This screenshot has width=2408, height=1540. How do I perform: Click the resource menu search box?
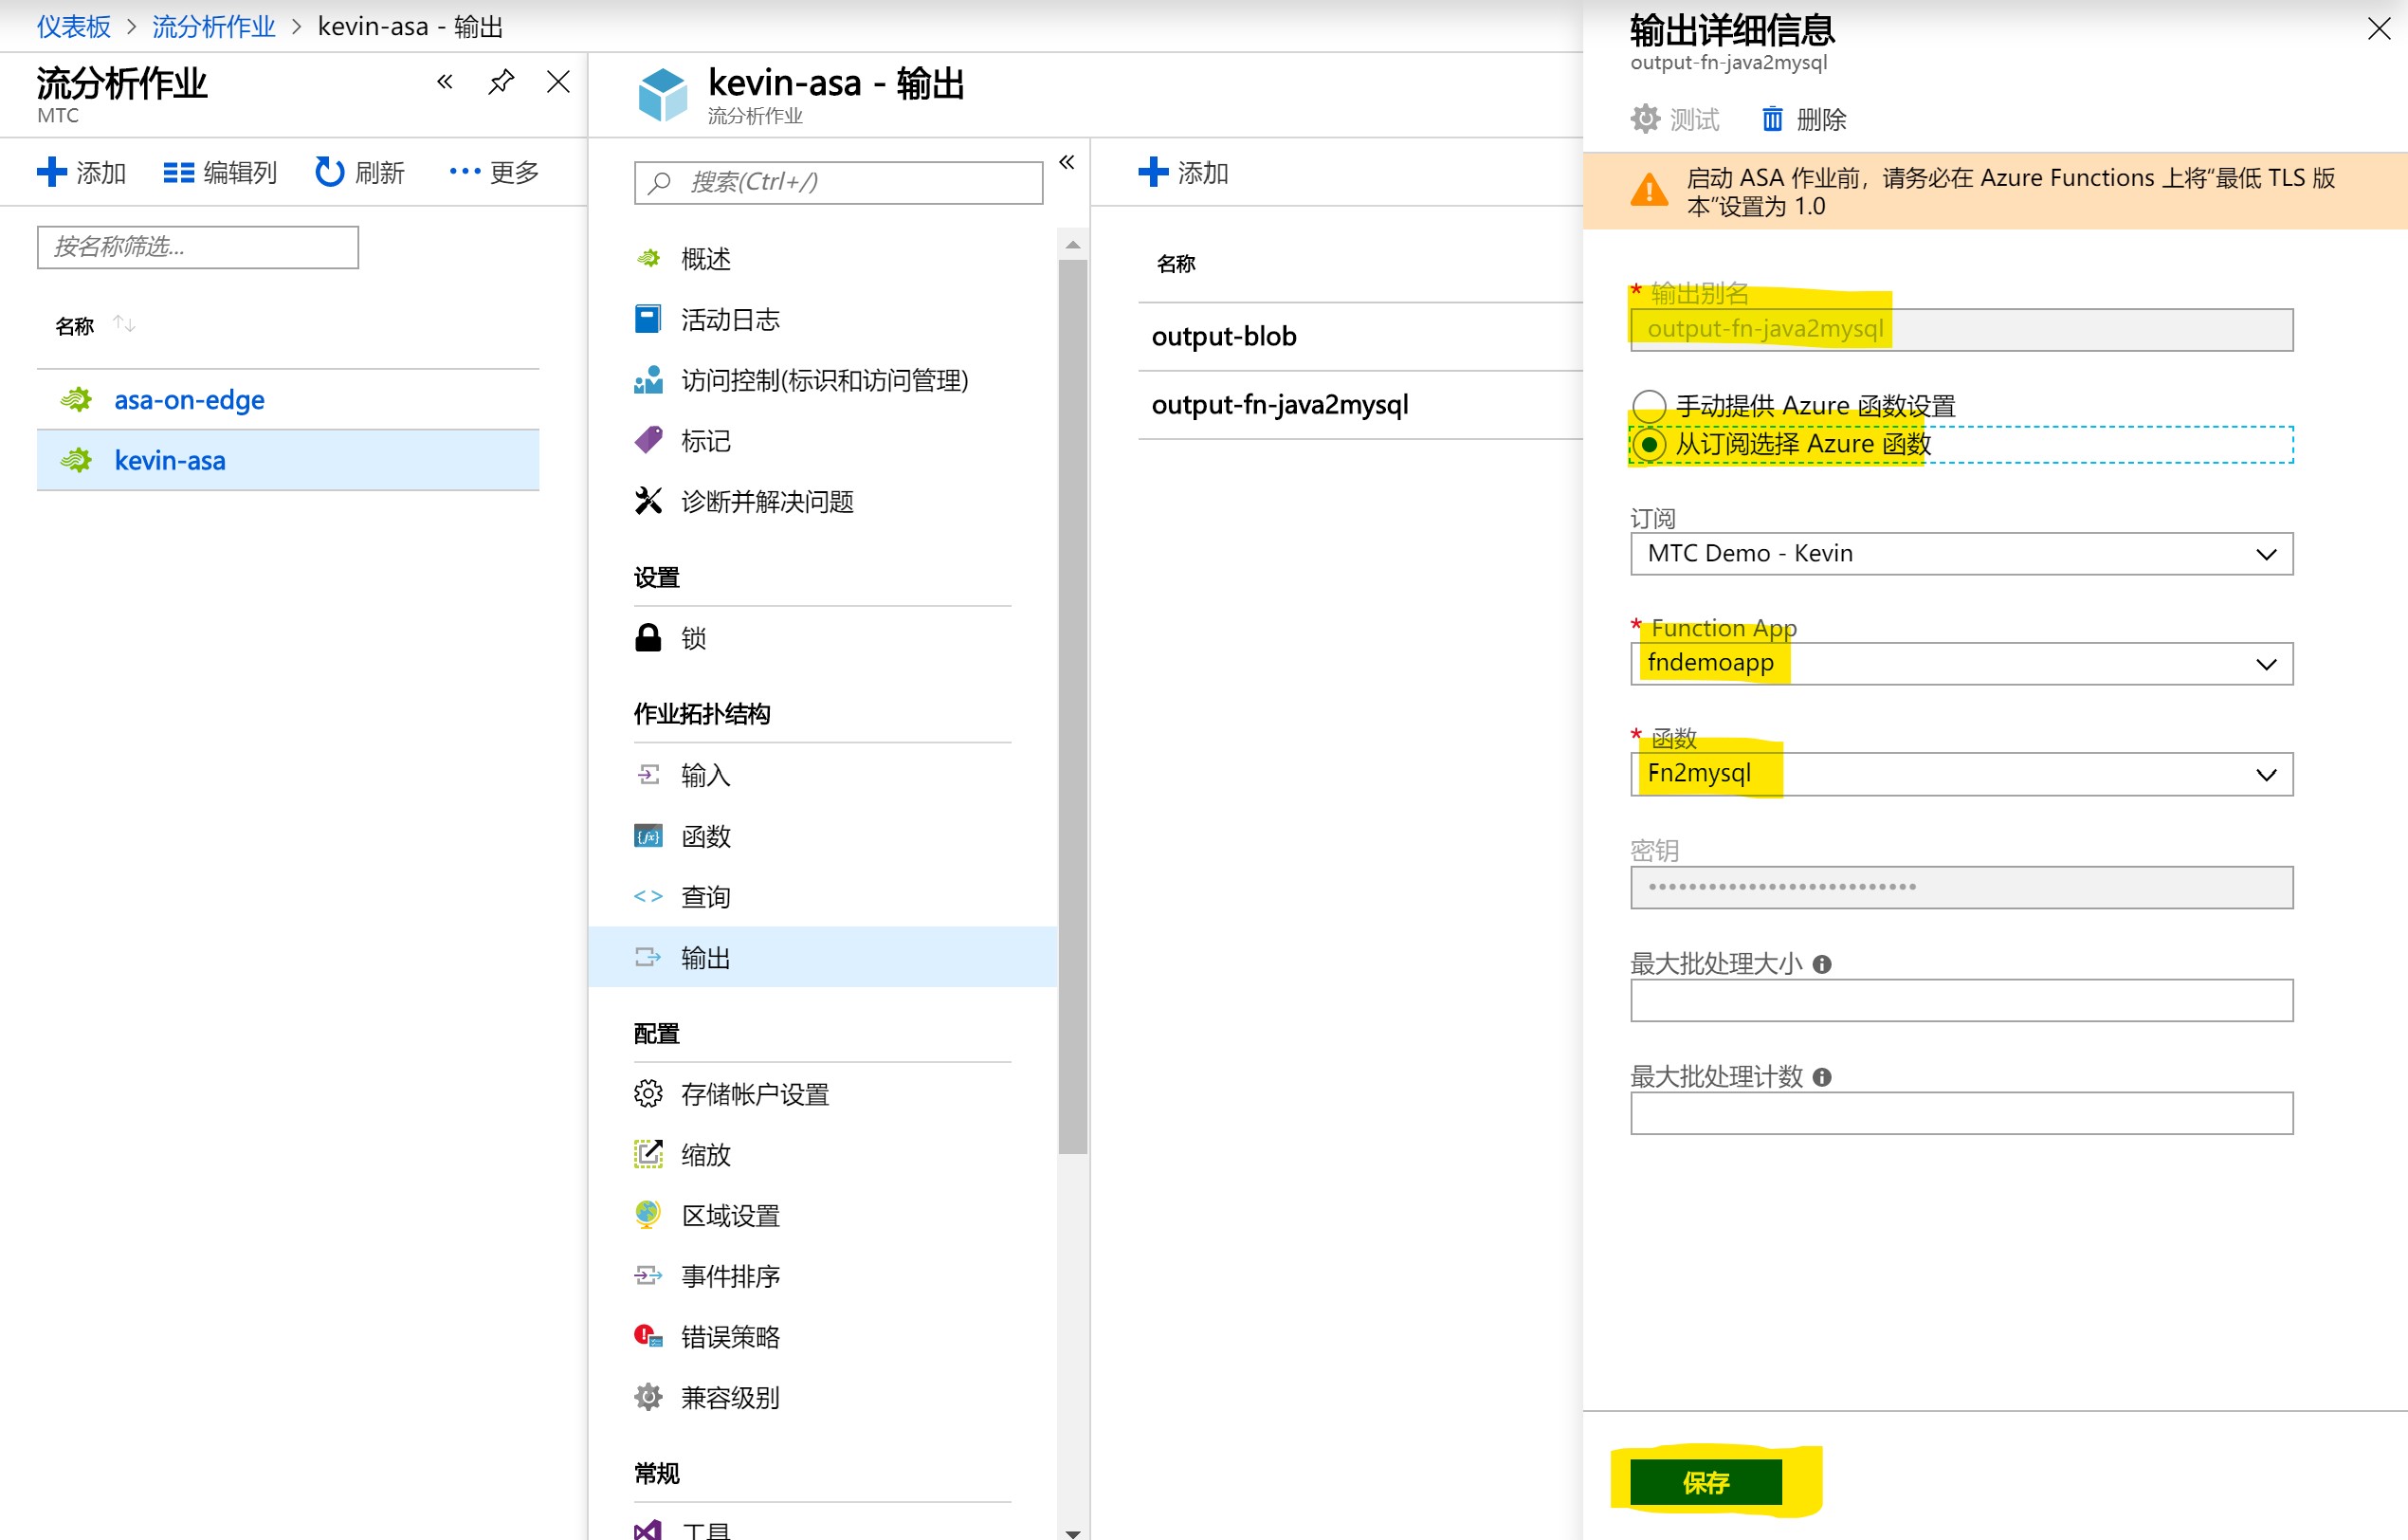click(838, 182)
